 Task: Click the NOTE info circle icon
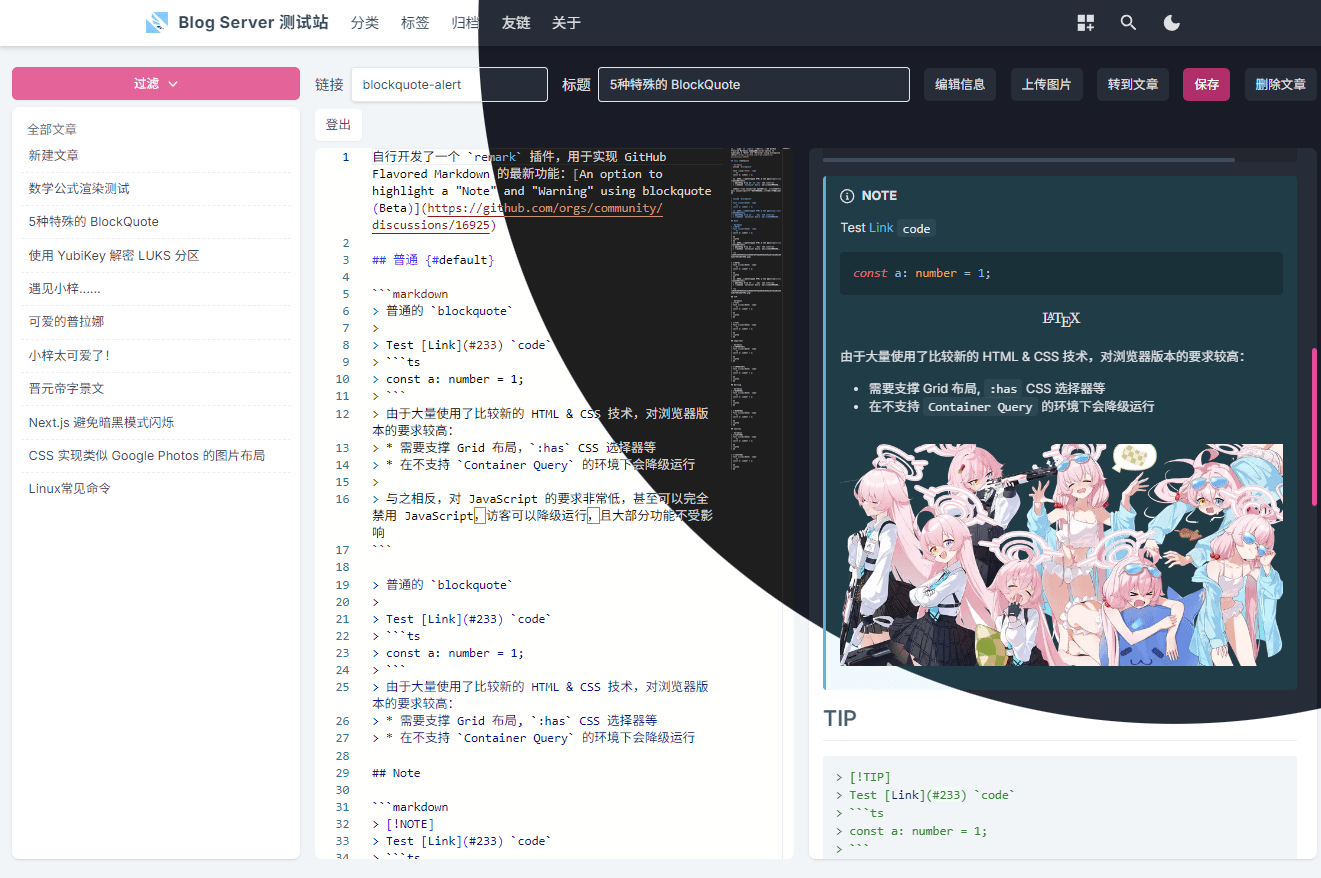click(x=847, y=196)
